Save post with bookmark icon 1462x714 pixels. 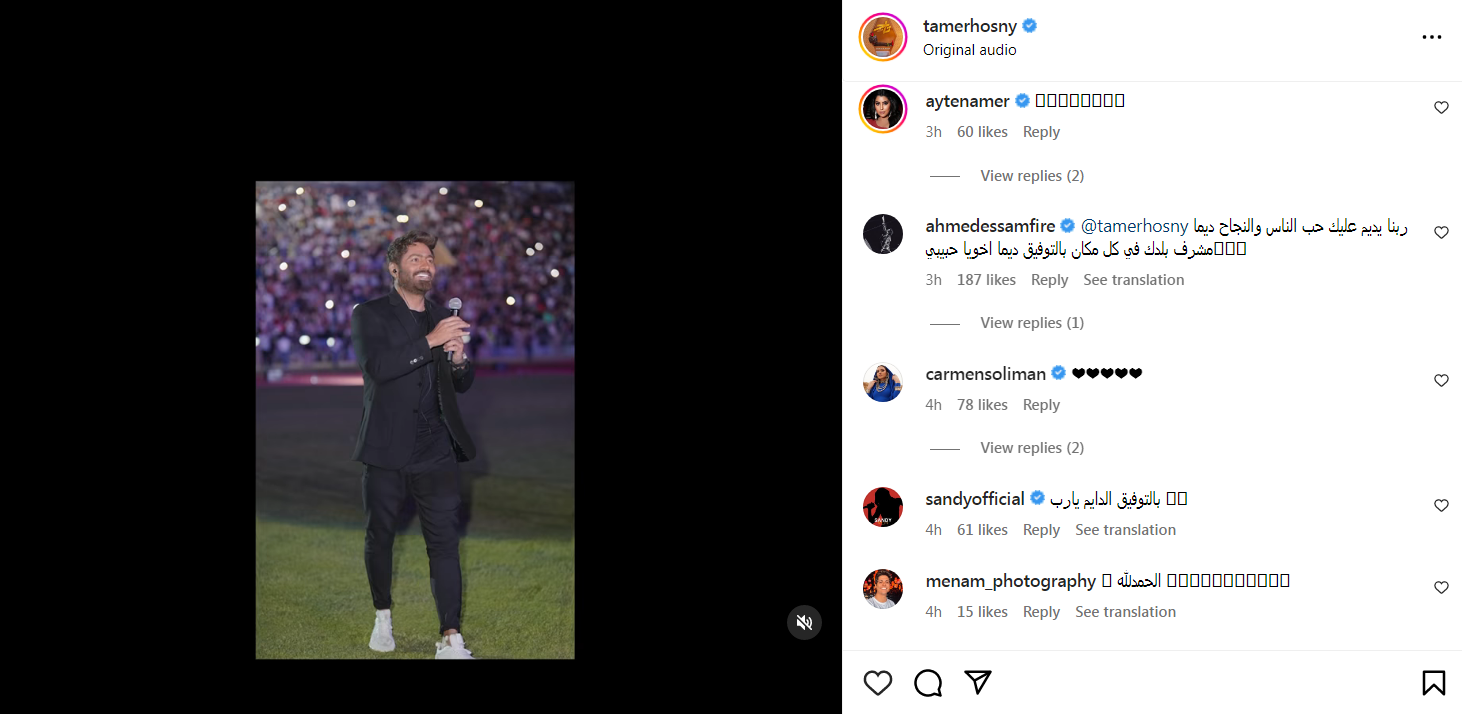[x=1433, y=683]
